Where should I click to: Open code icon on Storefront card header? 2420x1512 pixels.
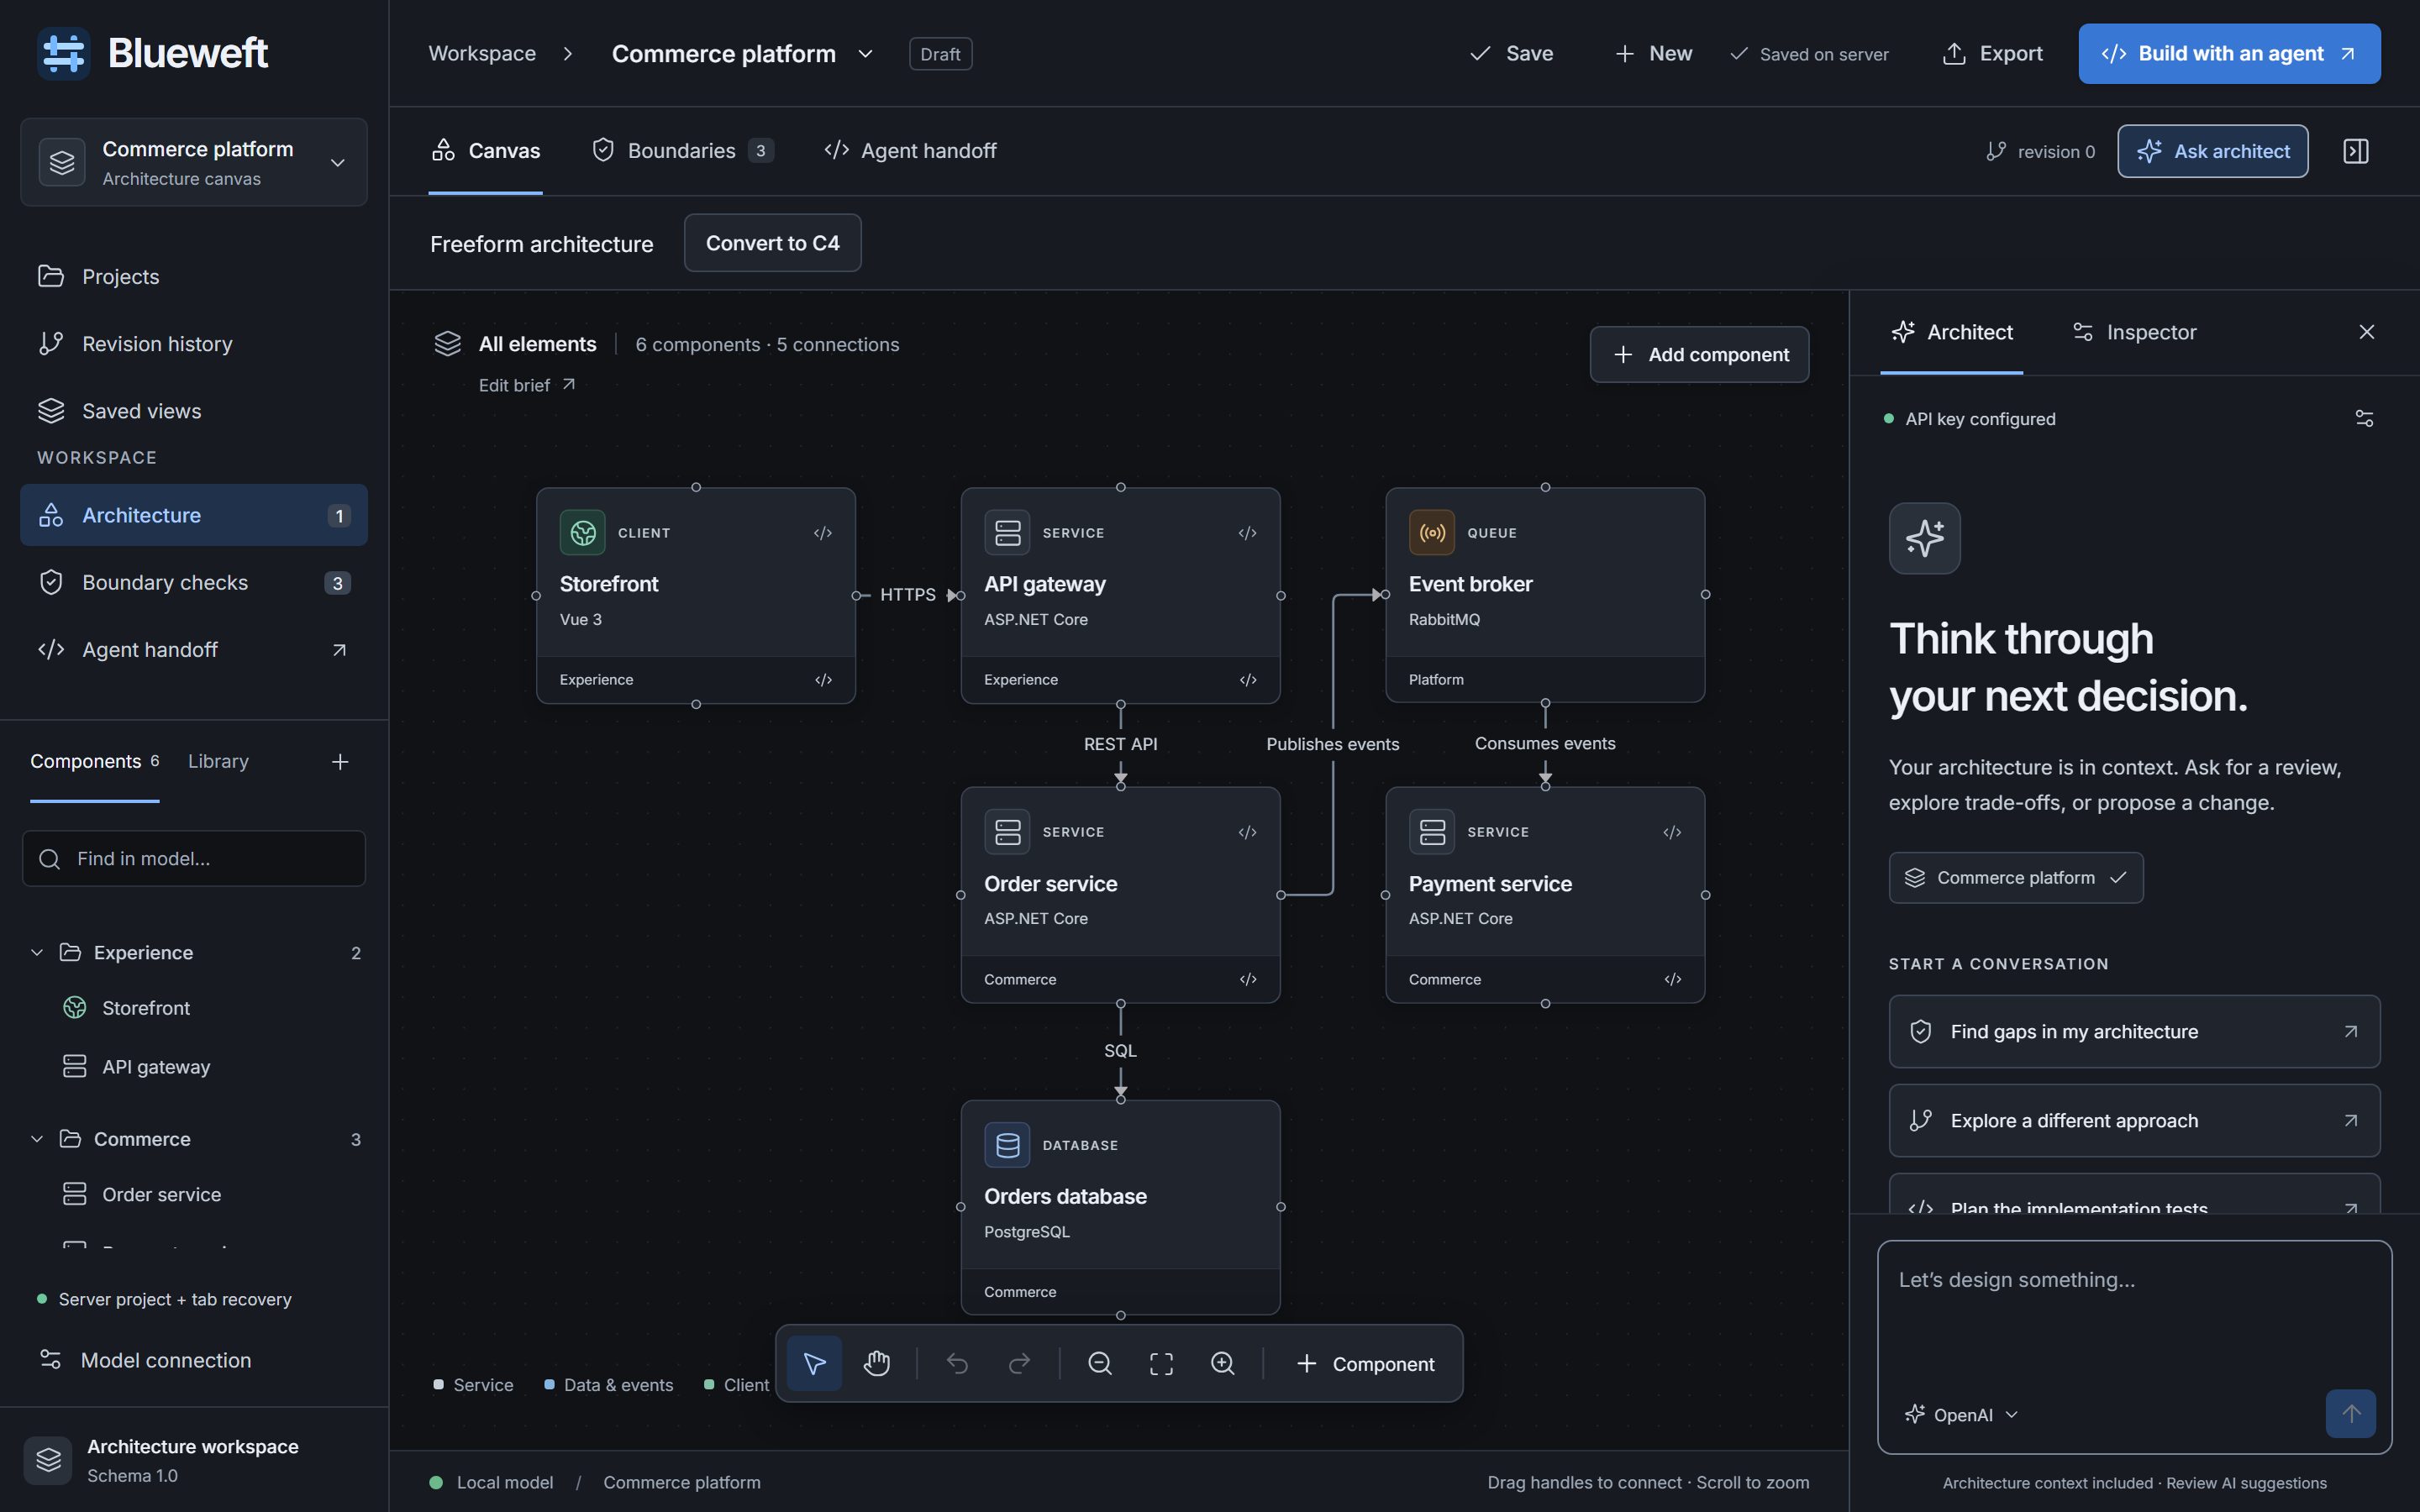823,533
